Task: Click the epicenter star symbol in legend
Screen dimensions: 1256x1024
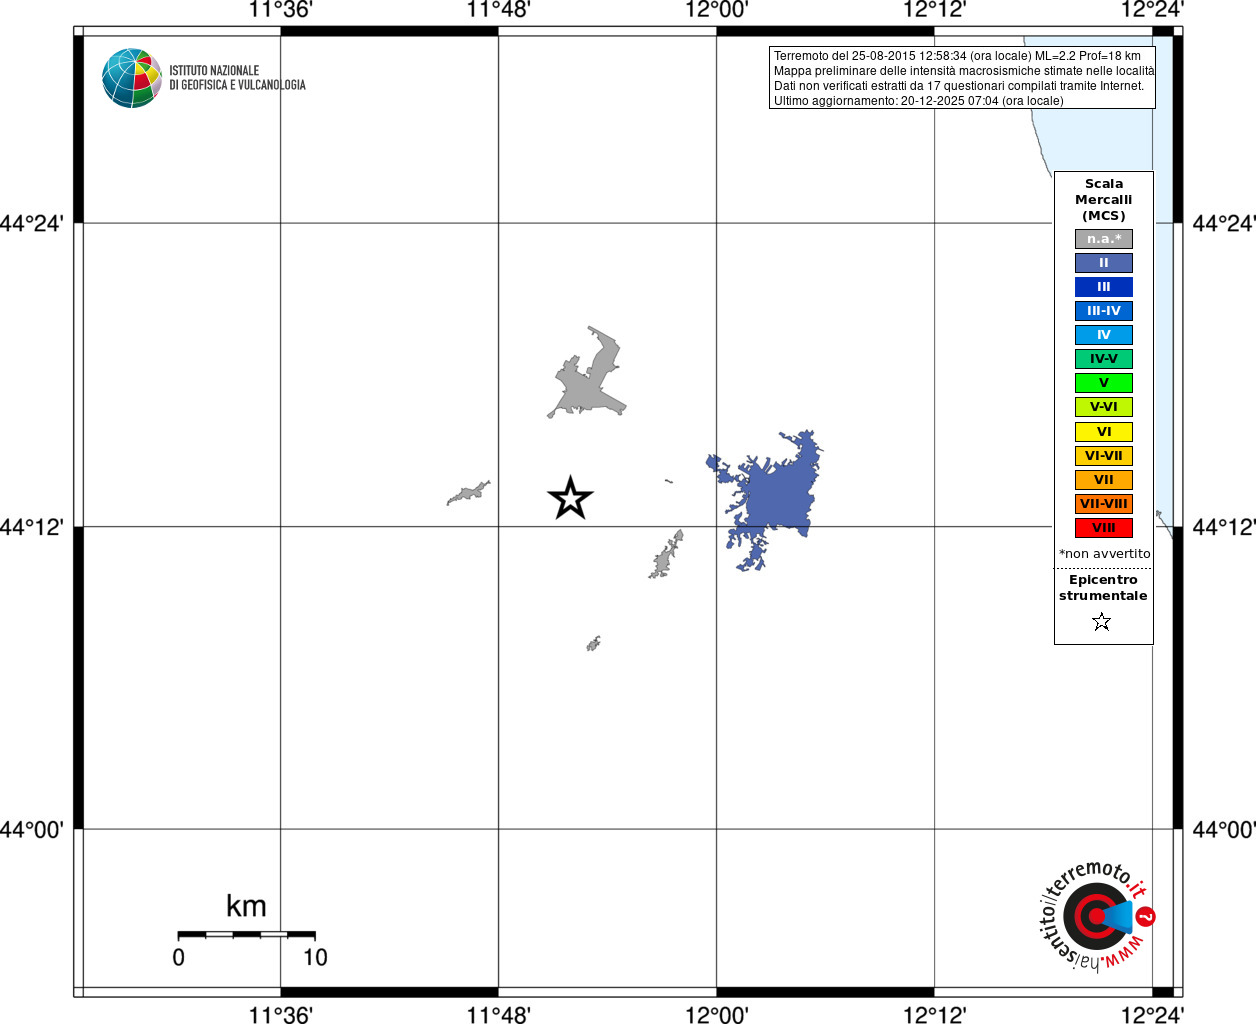Action: pyautogui.click(x=1102, y=622)
